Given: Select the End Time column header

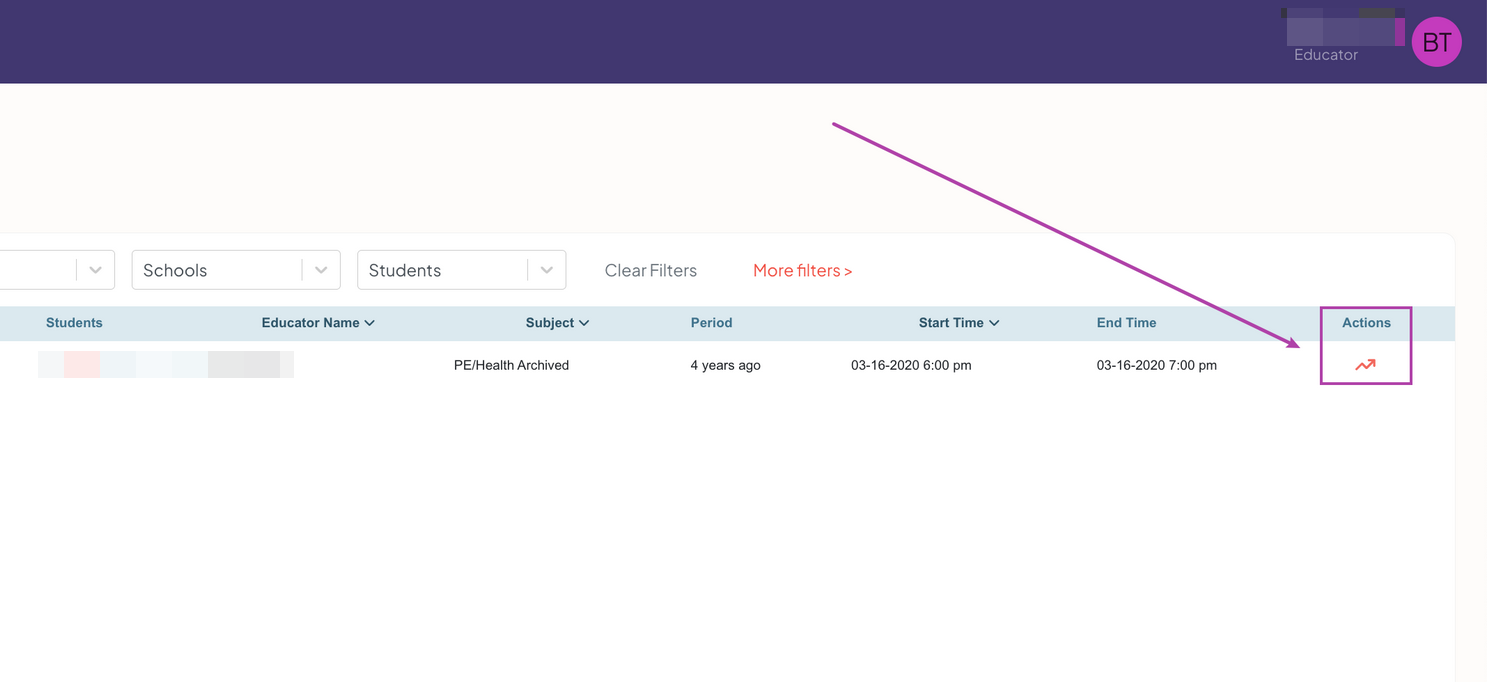Looking at the screenshot, I should [1126, 323].
